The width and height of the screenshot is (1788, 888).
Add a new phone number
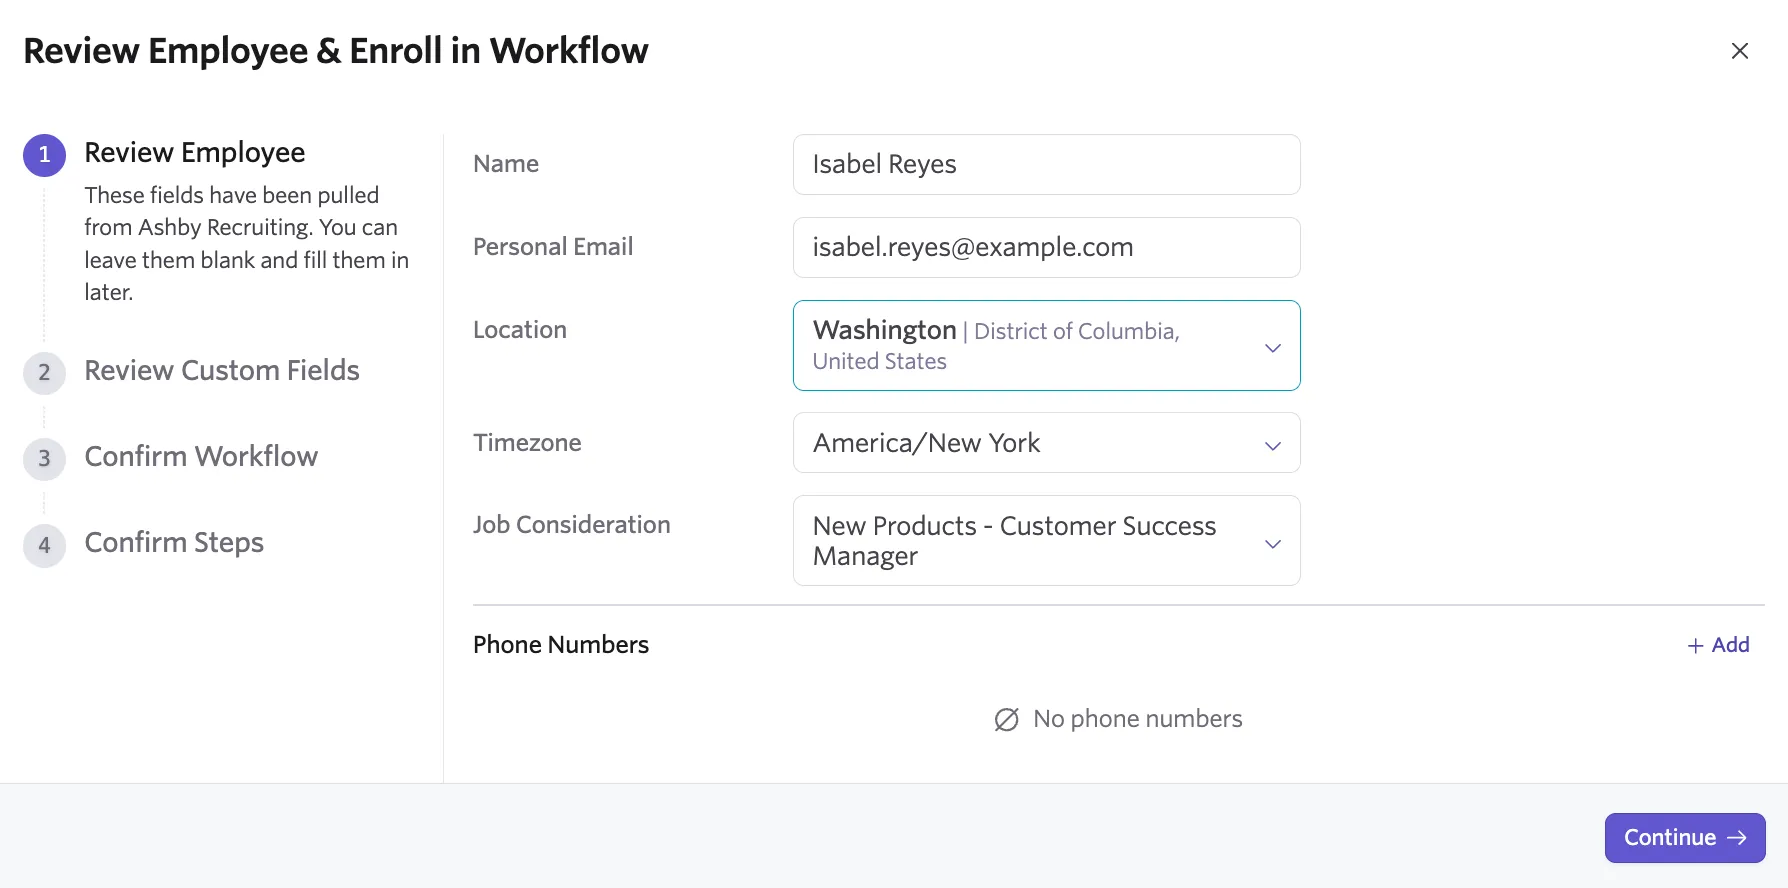1718,645
